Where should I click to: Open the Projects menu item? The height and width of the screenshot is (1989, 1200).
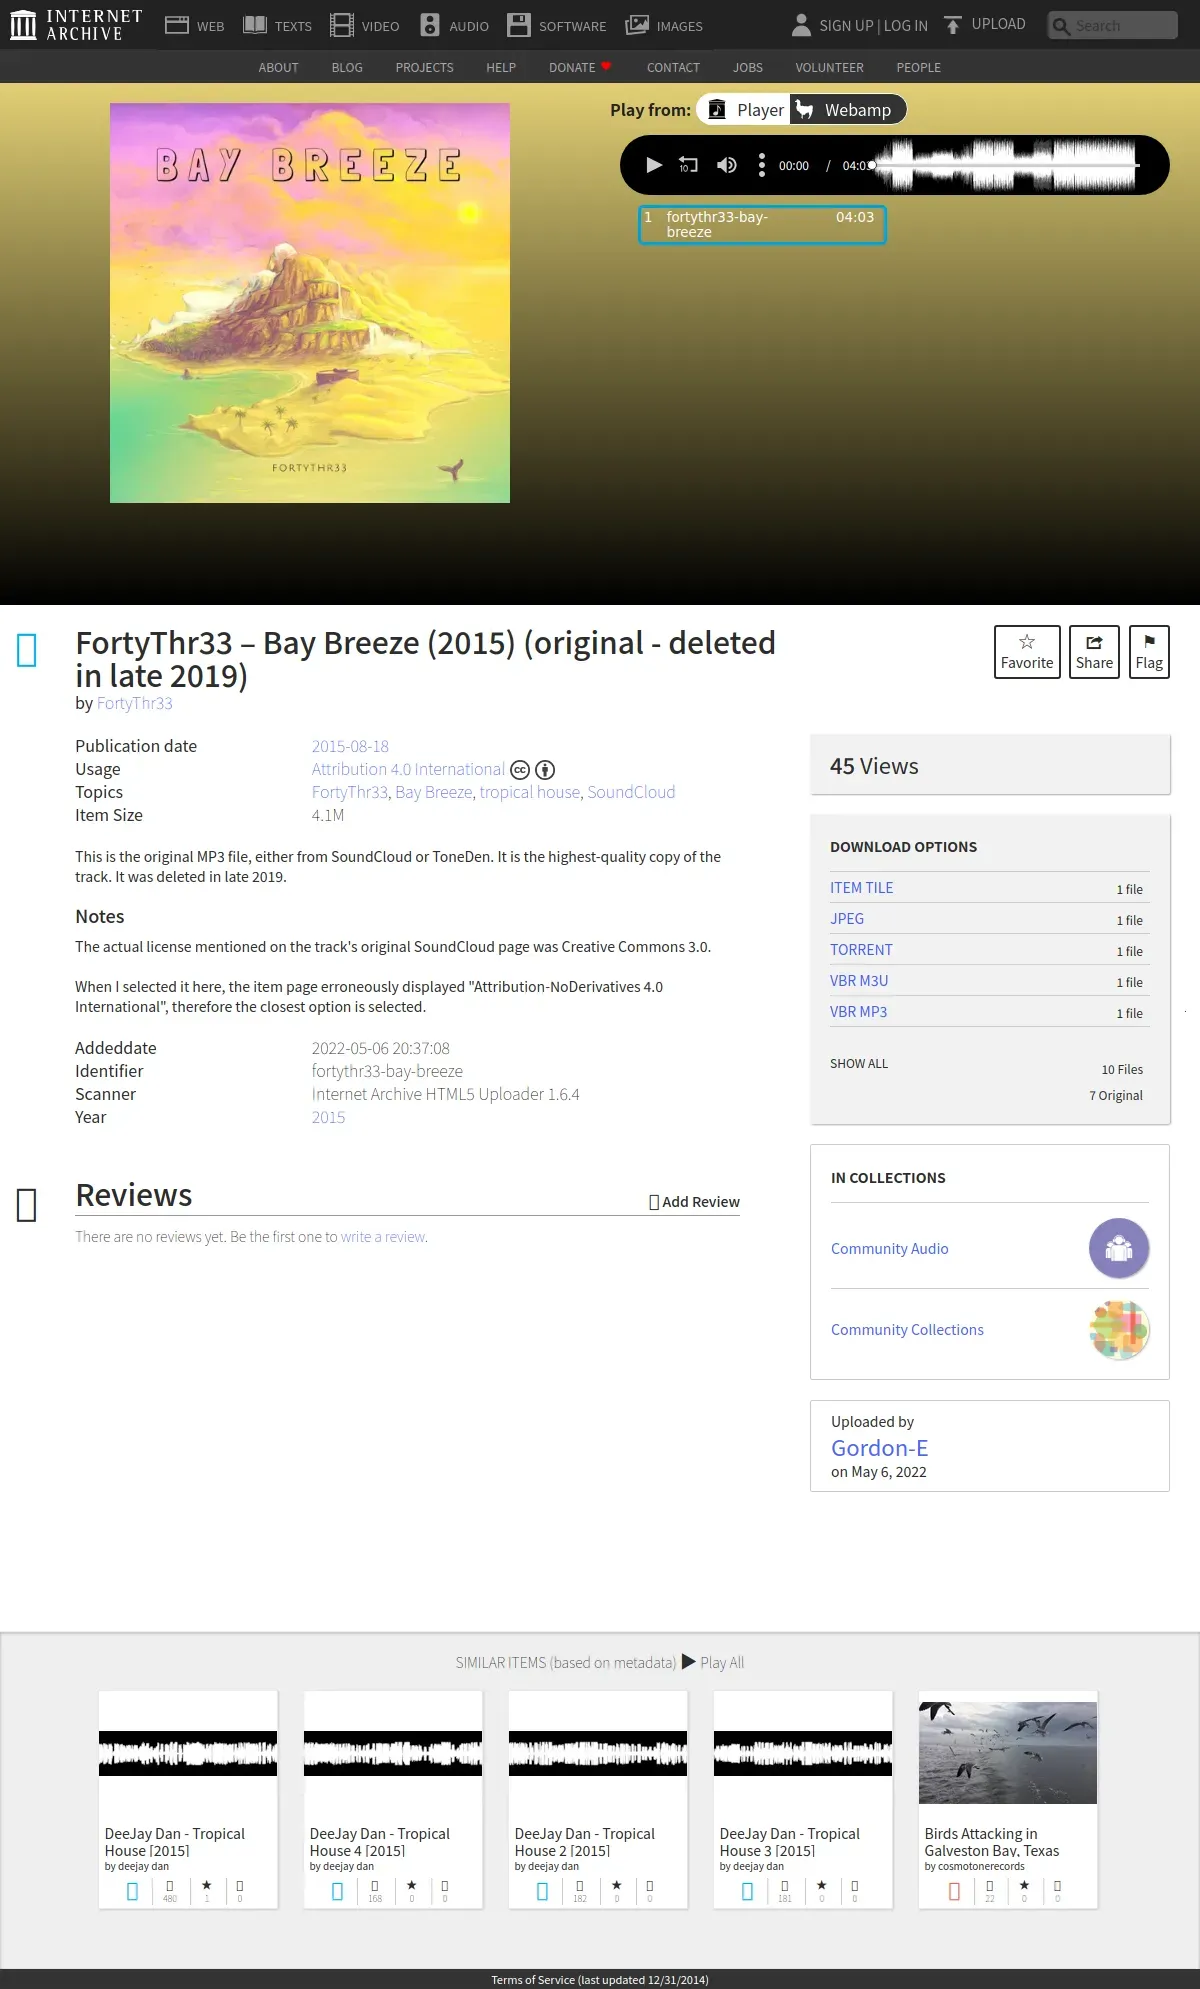point(424,67)
